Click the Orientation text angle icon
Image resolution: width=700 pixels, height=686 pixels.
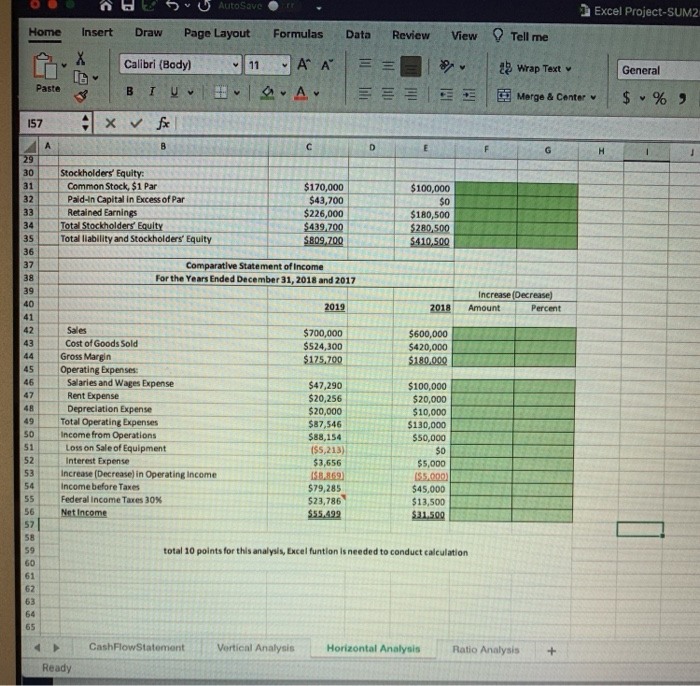(x=446, y=67)
